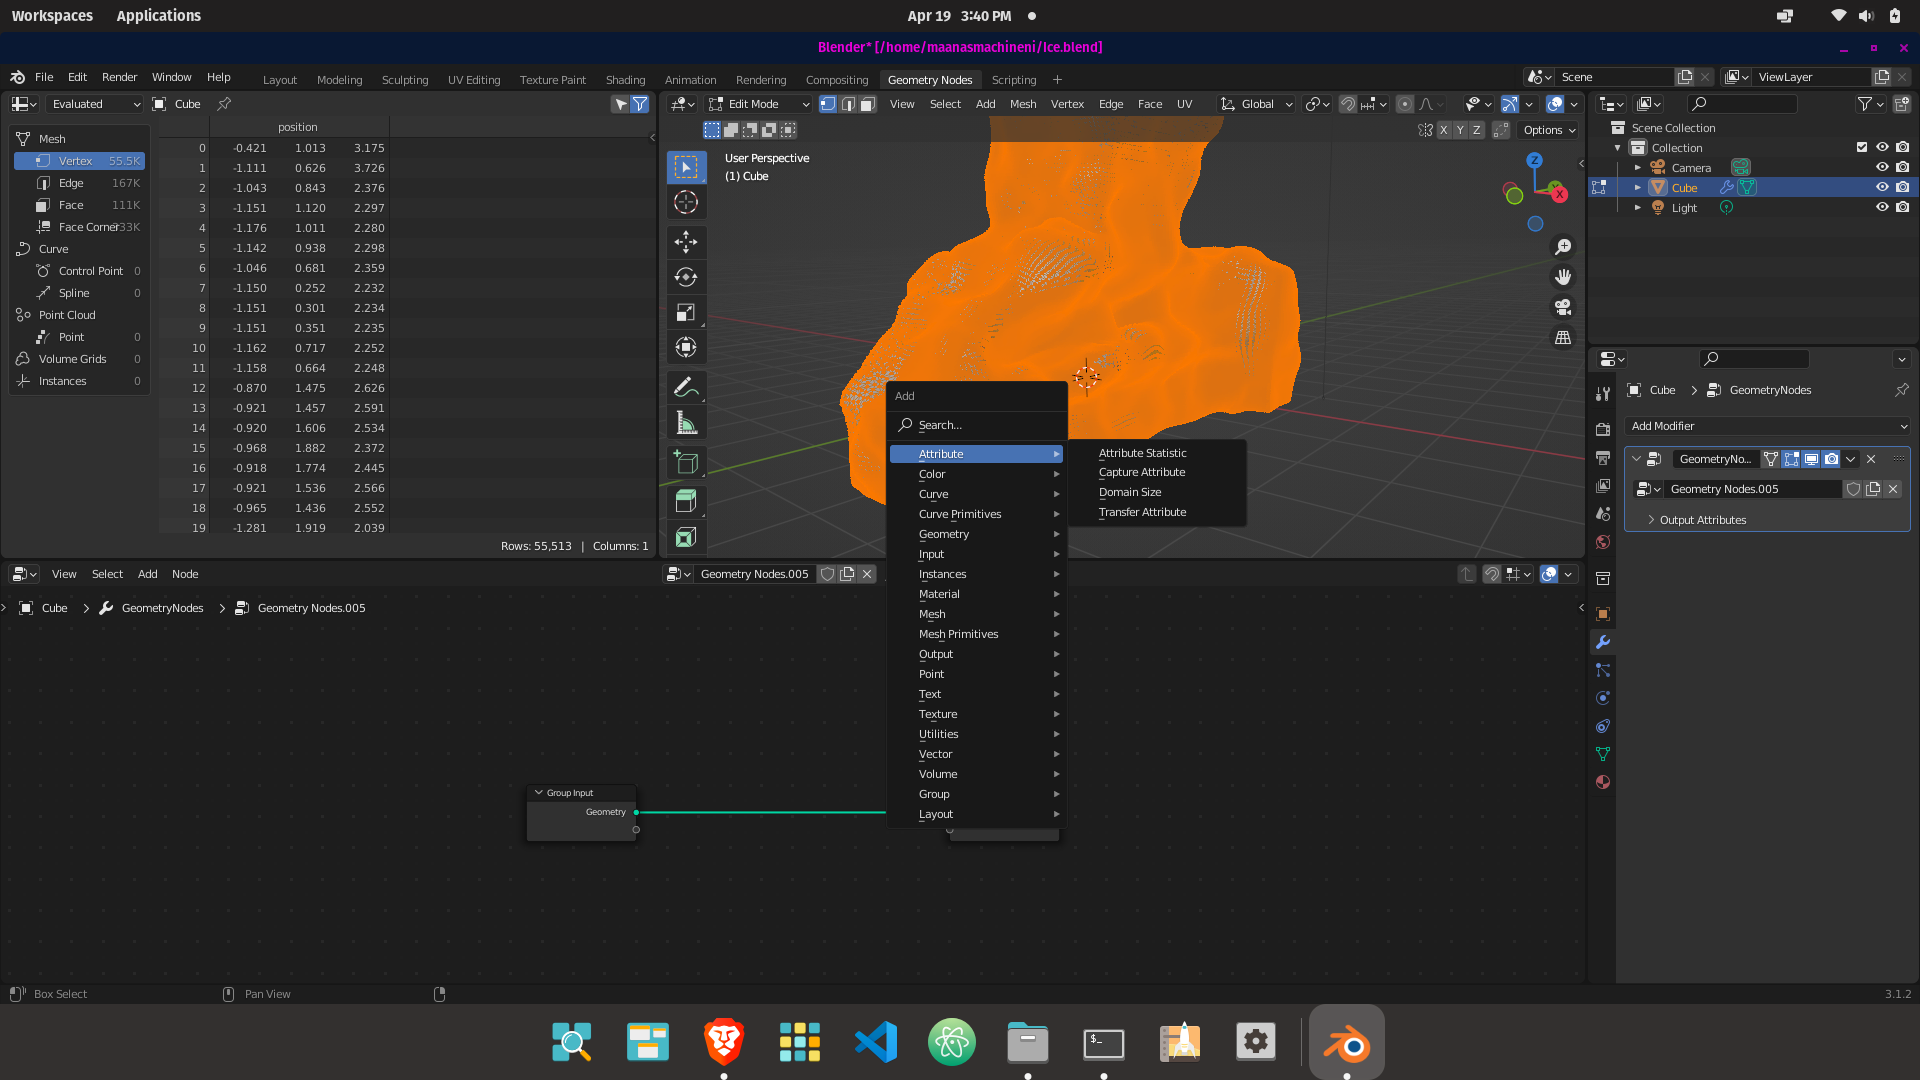Expand the Camera tree item

coord(1637,168)
